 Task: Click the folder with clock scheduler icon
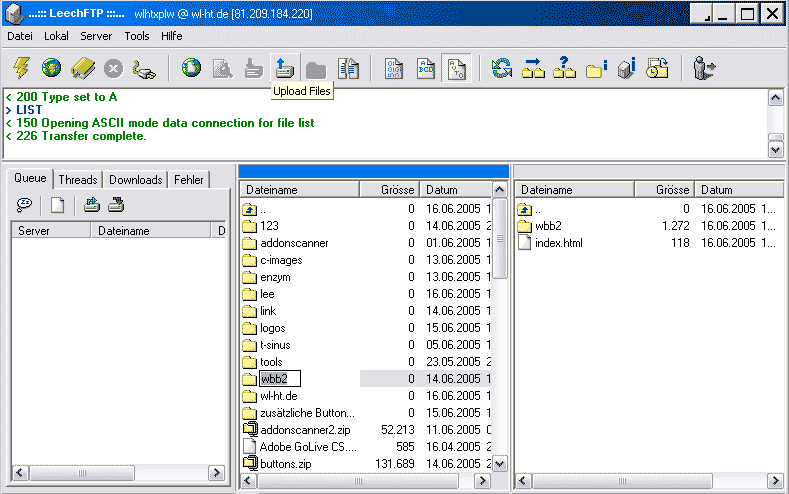(x=657, y=68)
